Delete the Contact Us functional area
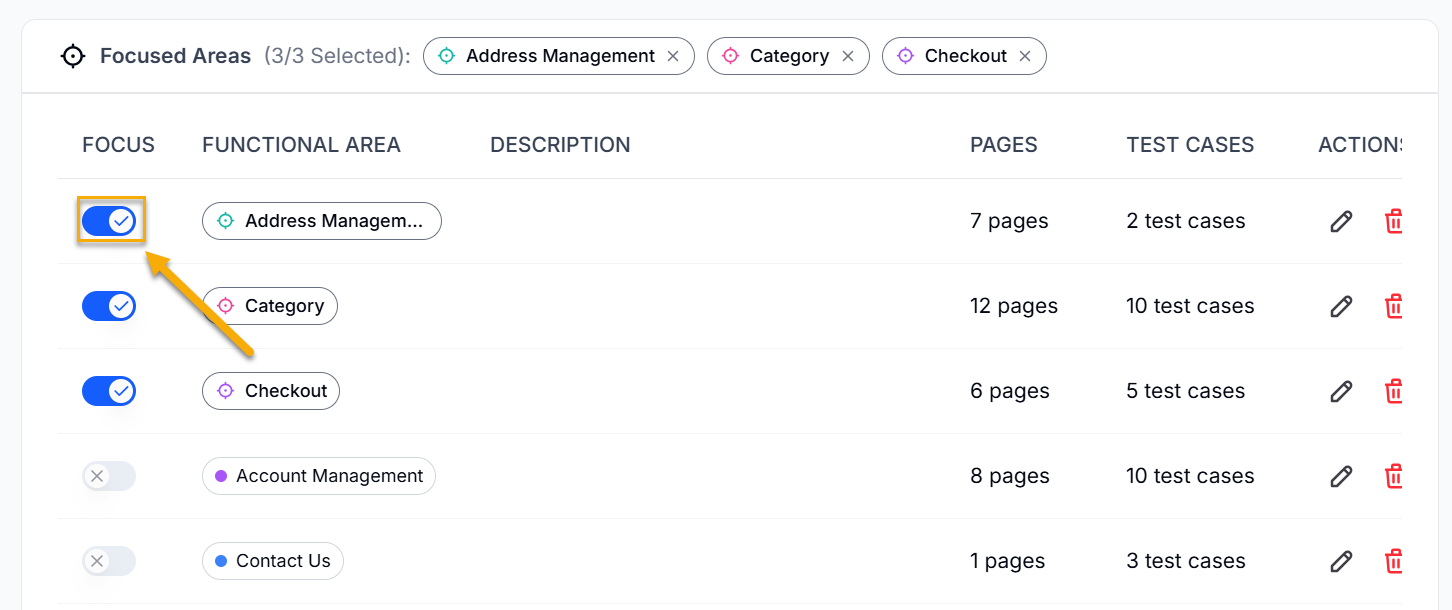Image resolution: width=1452 pixels, height=610 pixels. click(1393, 561)
